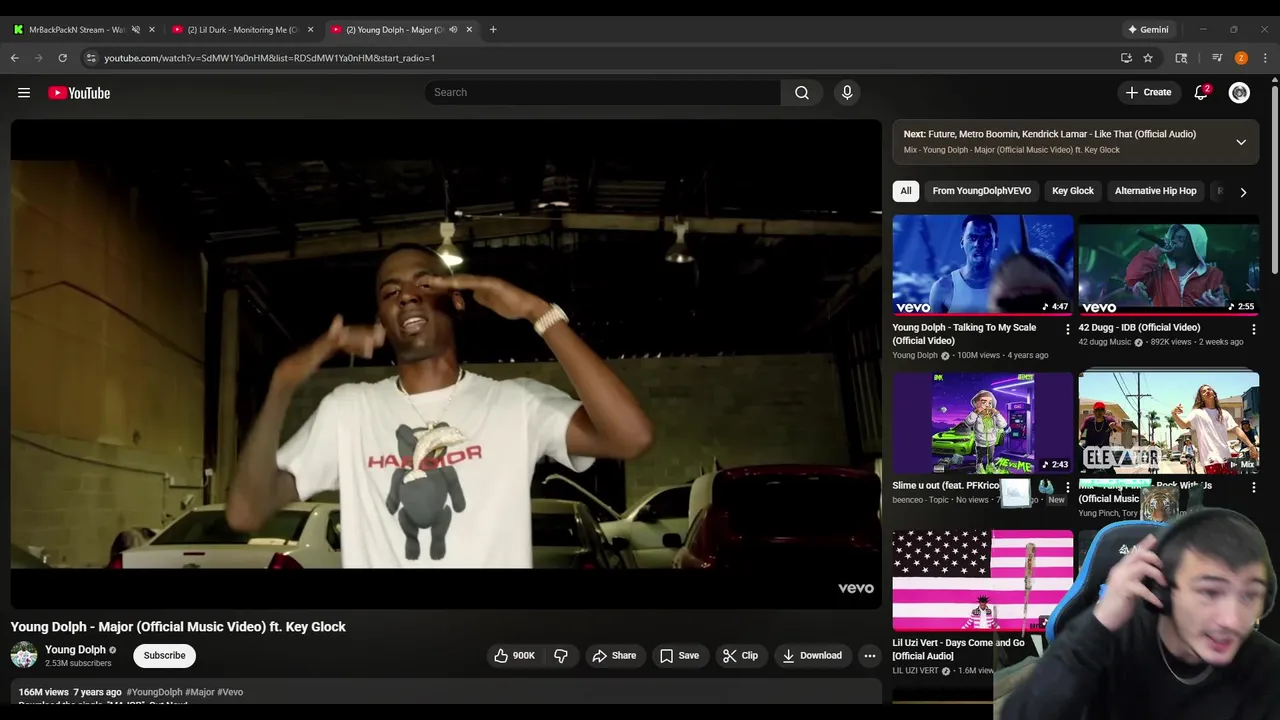This screenshot has height=720, width=1280.
Task: Click the #Major hashtag link
Action: [200, 692]
